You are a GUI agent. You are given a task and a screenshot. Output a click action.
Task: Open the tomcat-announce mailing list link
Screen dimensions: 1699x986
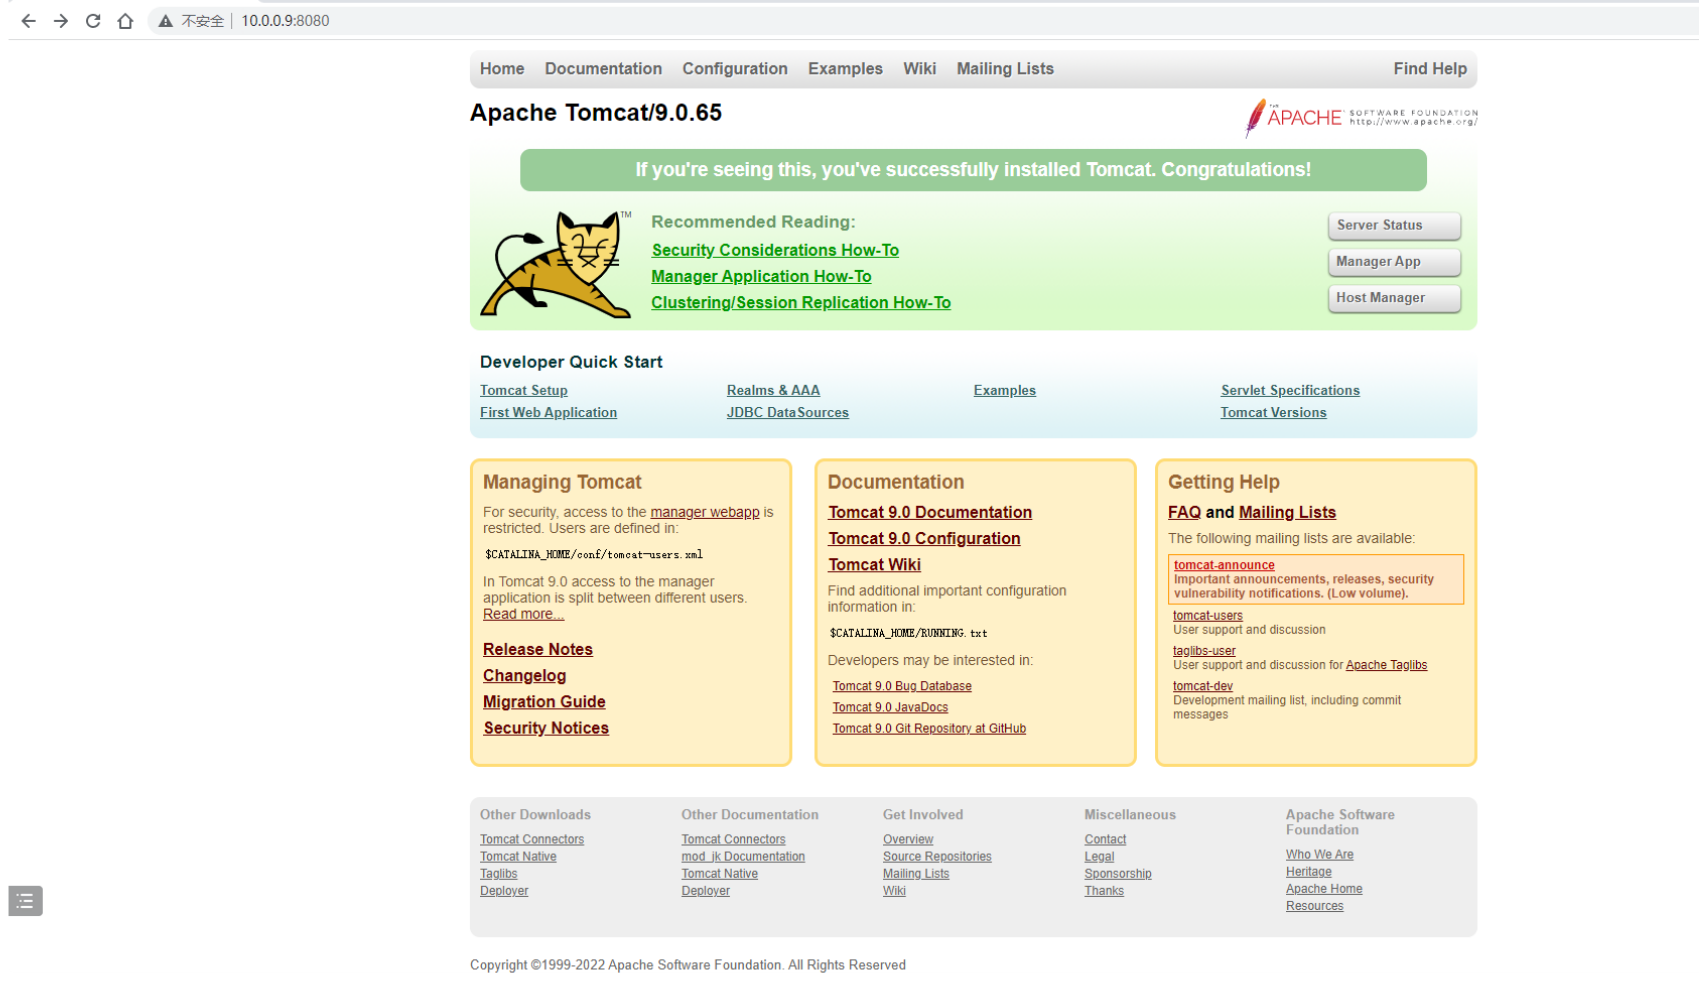1224,565
